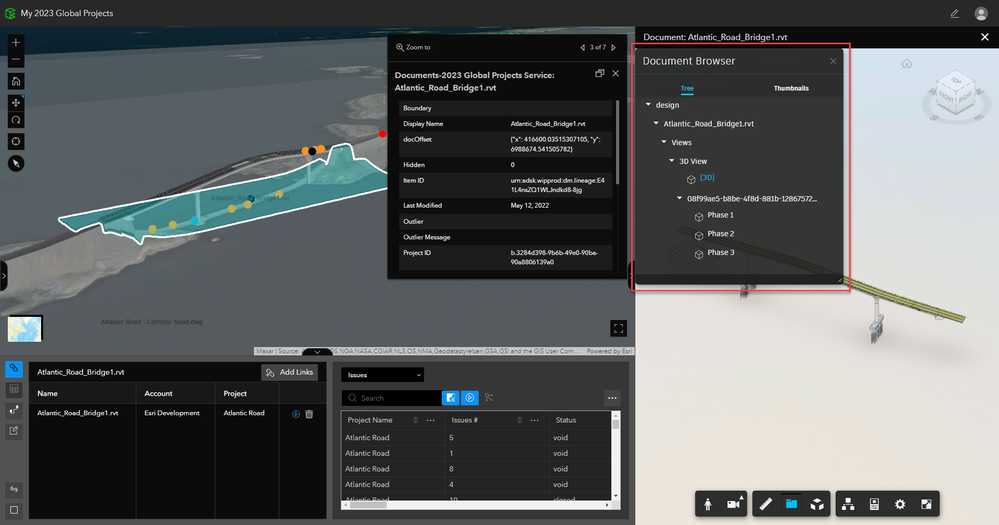Close the Documents feature popup

tap(615, 73)
